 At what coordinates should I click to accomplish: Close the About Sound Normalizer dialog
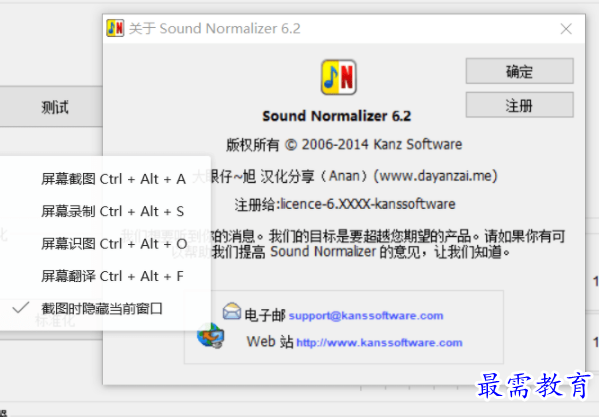pyautogui.click(x=566, y=29)
